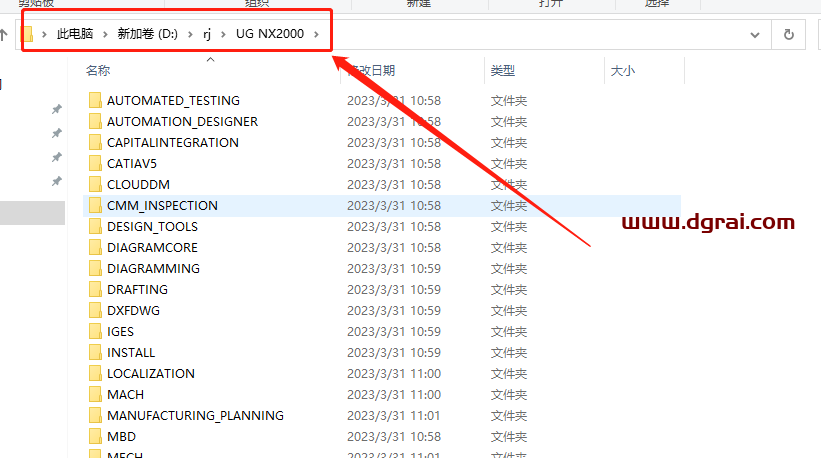Click the CLOUDDM folder name
Screen dimensions: 821x458
click(138, 185)
